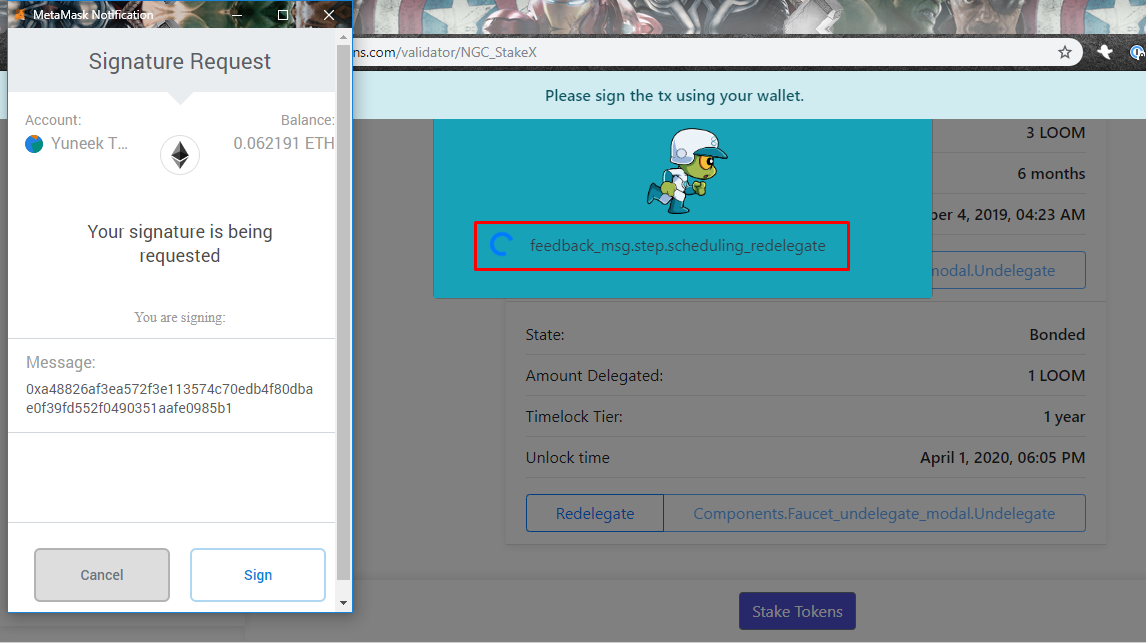Viewport: 1146px width, 643px height.
Task: Click the Yuneek account avatar icon
Action: (34, 144)
